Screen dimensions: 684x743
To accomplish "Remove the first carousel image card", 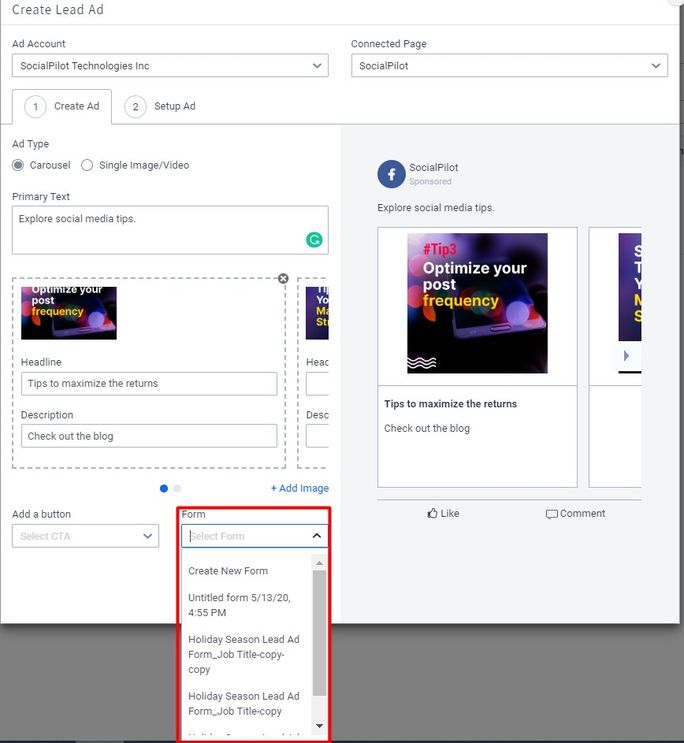I will 283,279.
